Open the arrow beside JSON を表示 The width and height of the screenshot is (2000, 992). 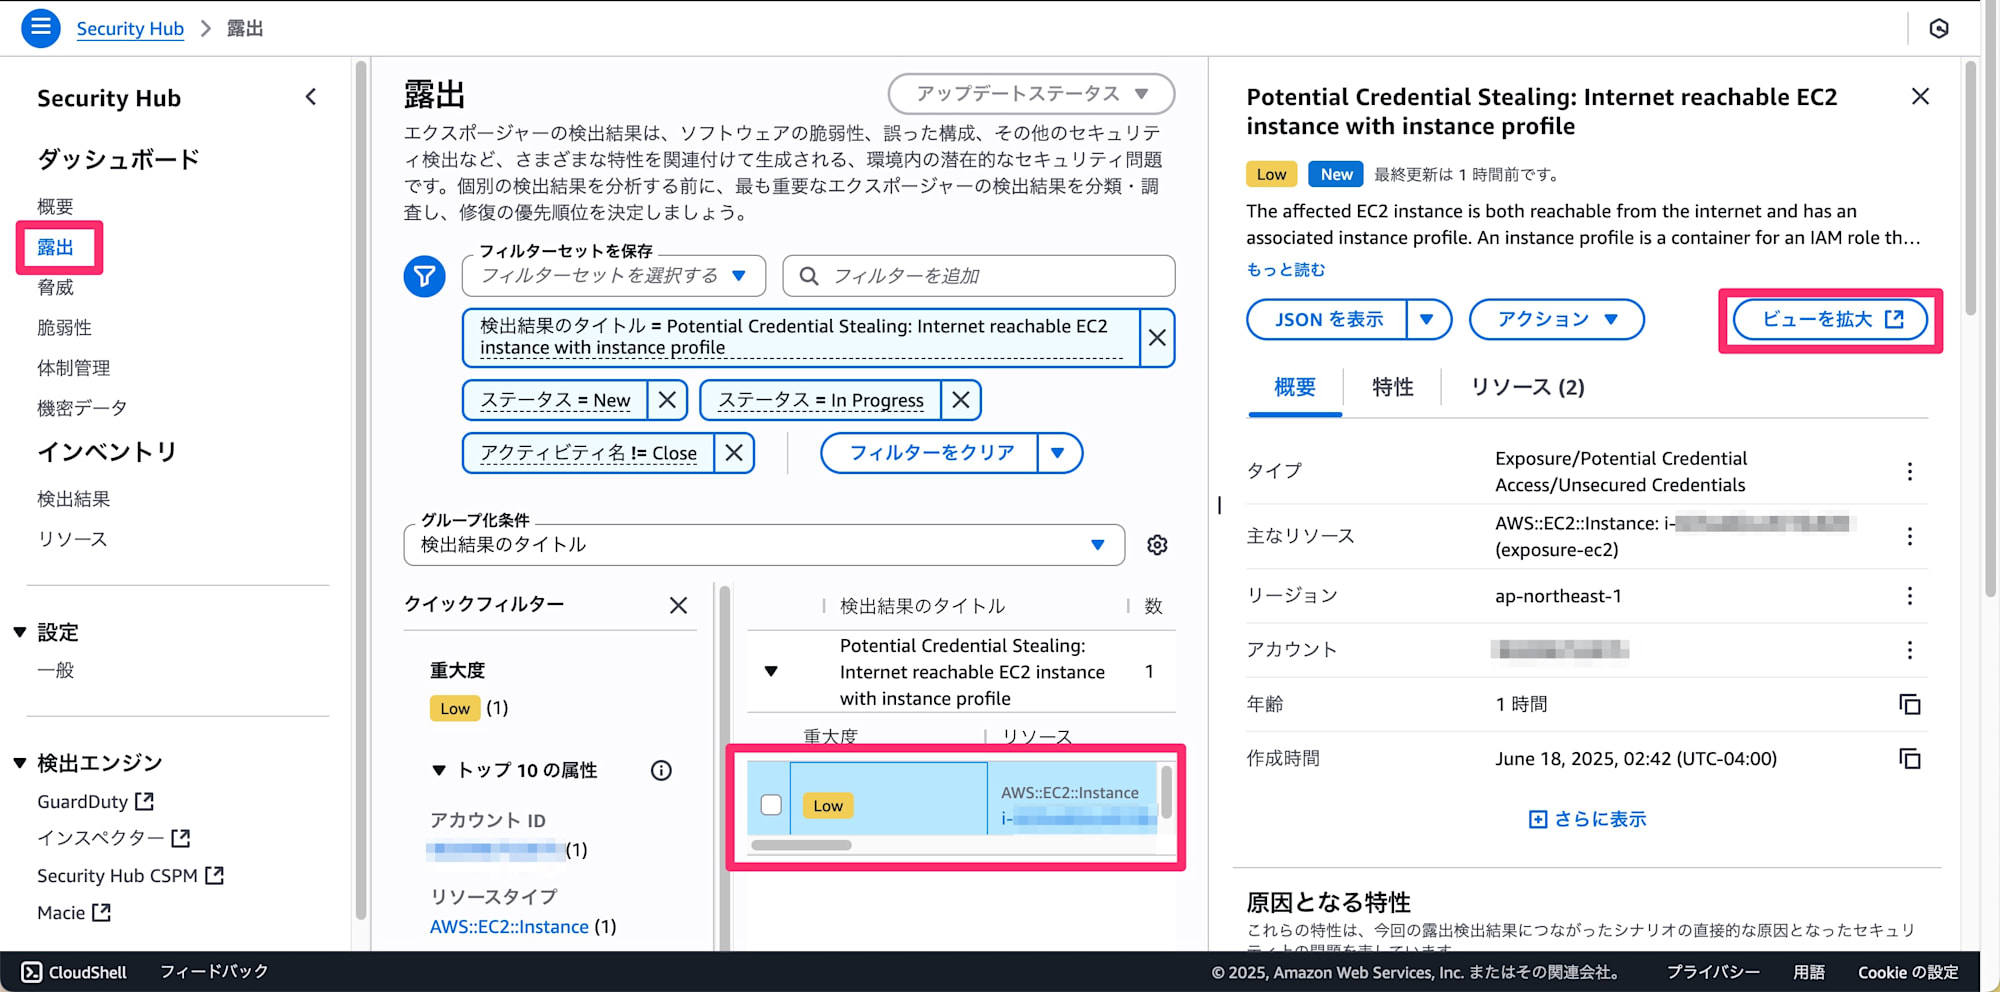[1427, 320]
